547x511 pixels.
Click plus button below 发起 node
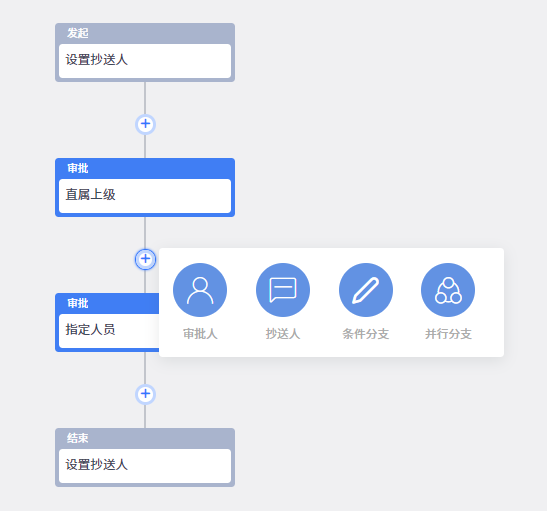click(x=145, y=124)
